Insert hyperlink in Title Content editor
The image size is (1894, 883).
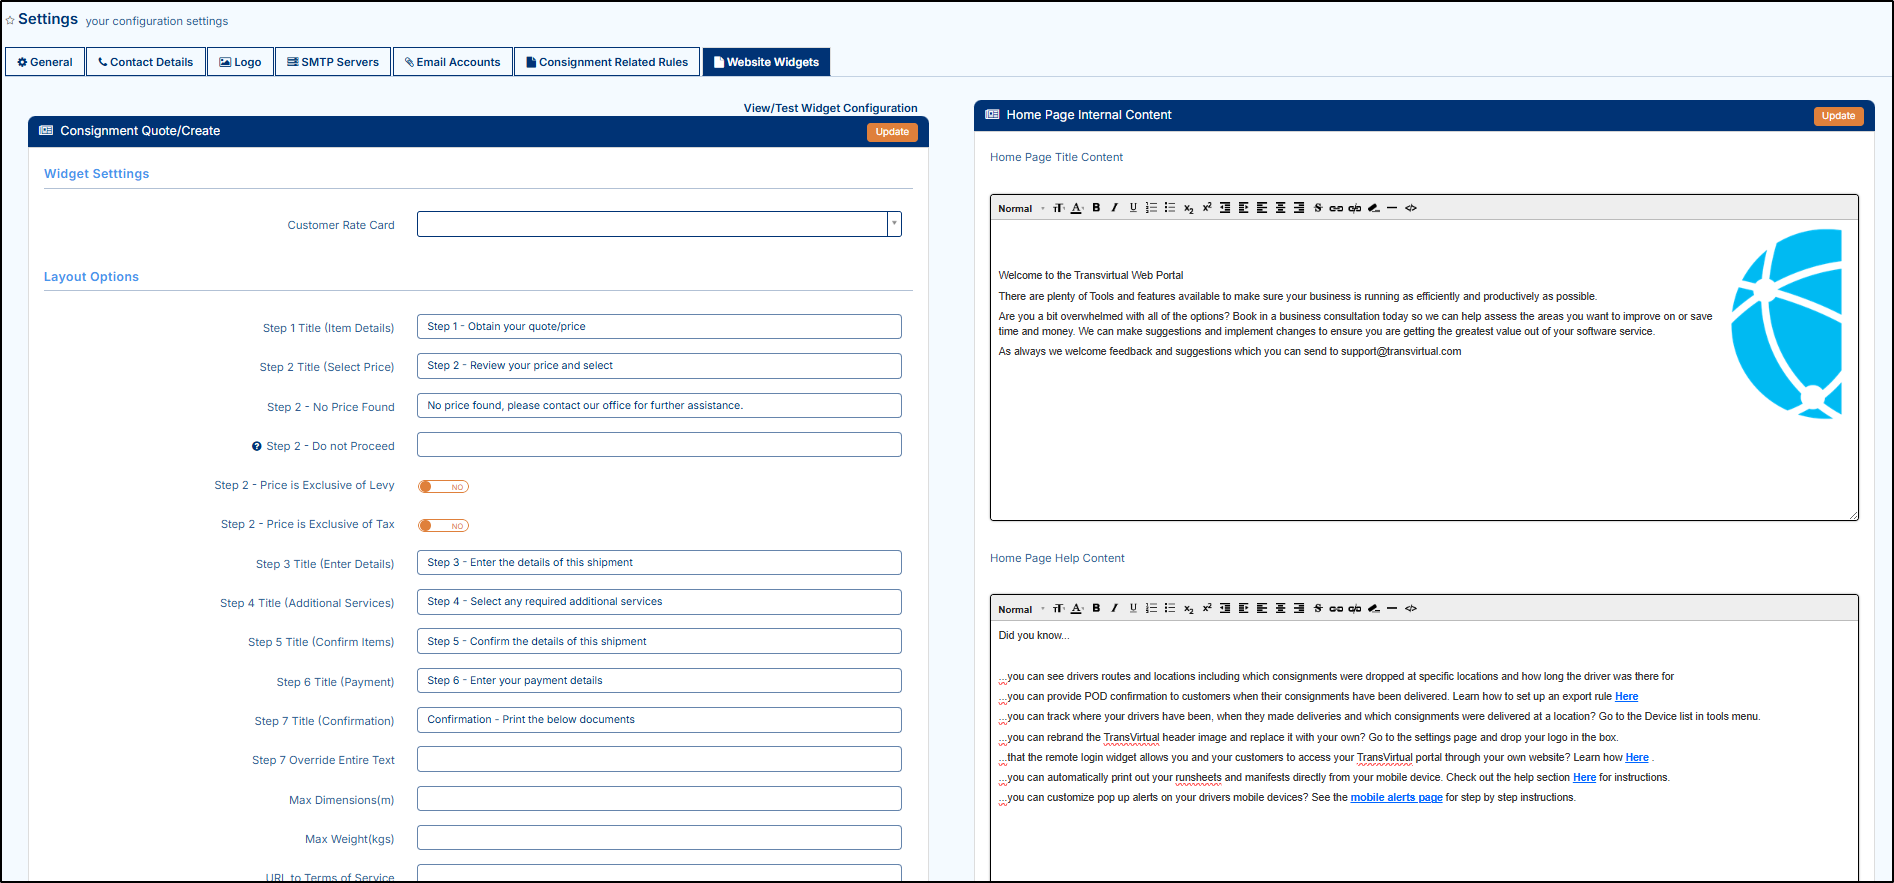[x=1335, y=208]
